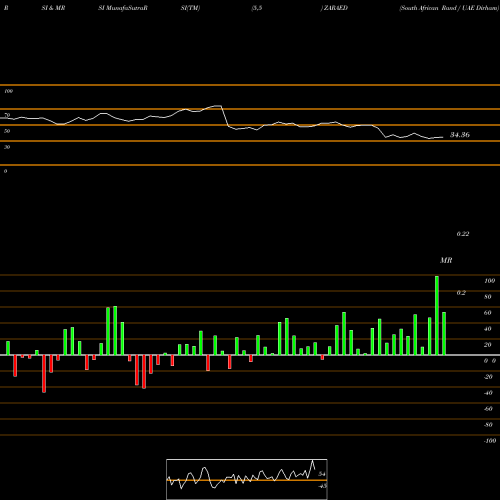
Task: Click the MR histogram axis label -80
Action: coord(488,425)
